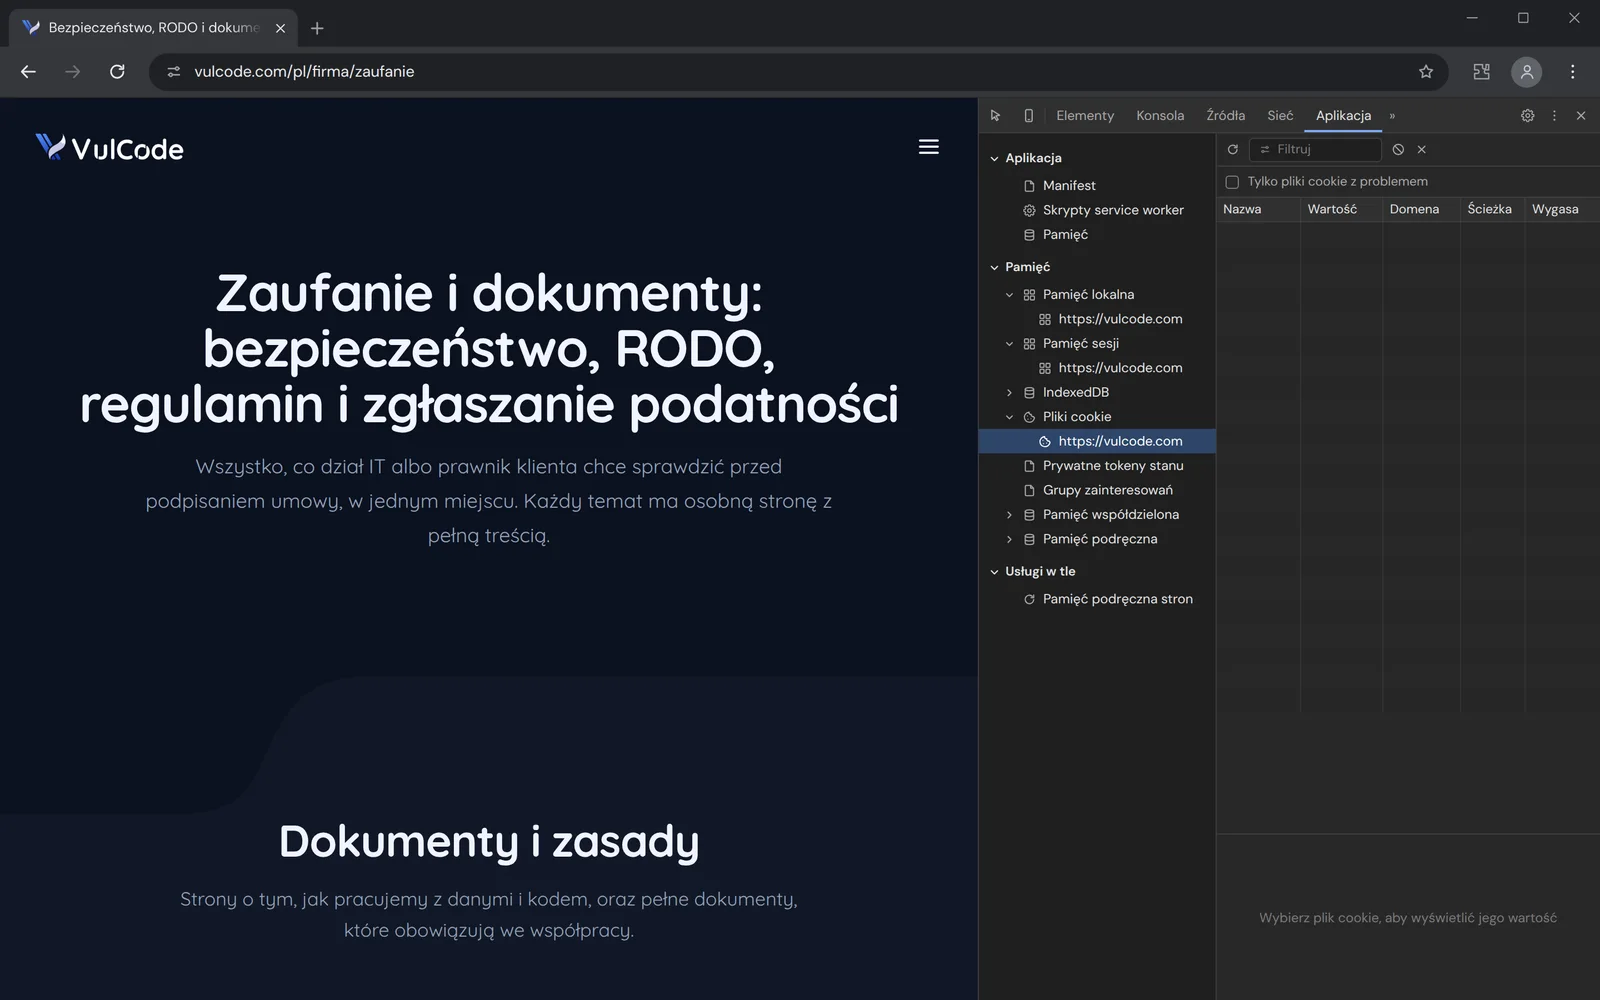The height and width of the screenshot is (1000, 1600).
Task: Click the inspect element picker icon
Action: (995, 116)
